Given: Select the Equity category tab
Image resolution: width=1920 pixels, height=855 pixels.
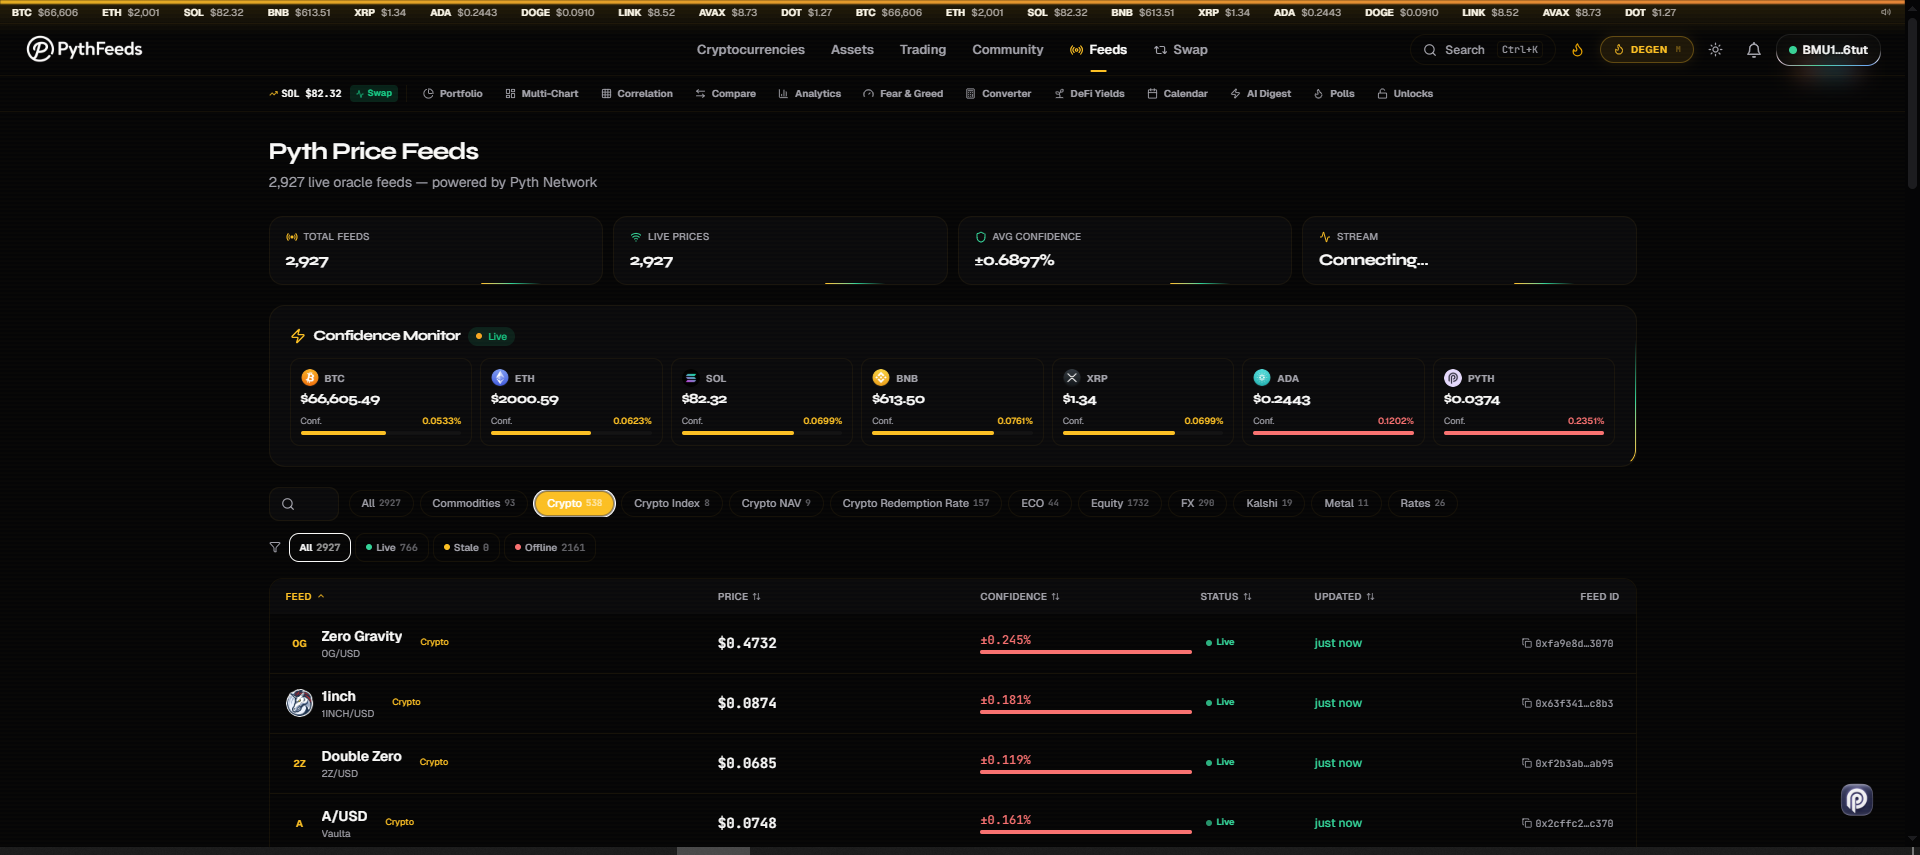Looking at the screenshot, I should point(1118,504).
